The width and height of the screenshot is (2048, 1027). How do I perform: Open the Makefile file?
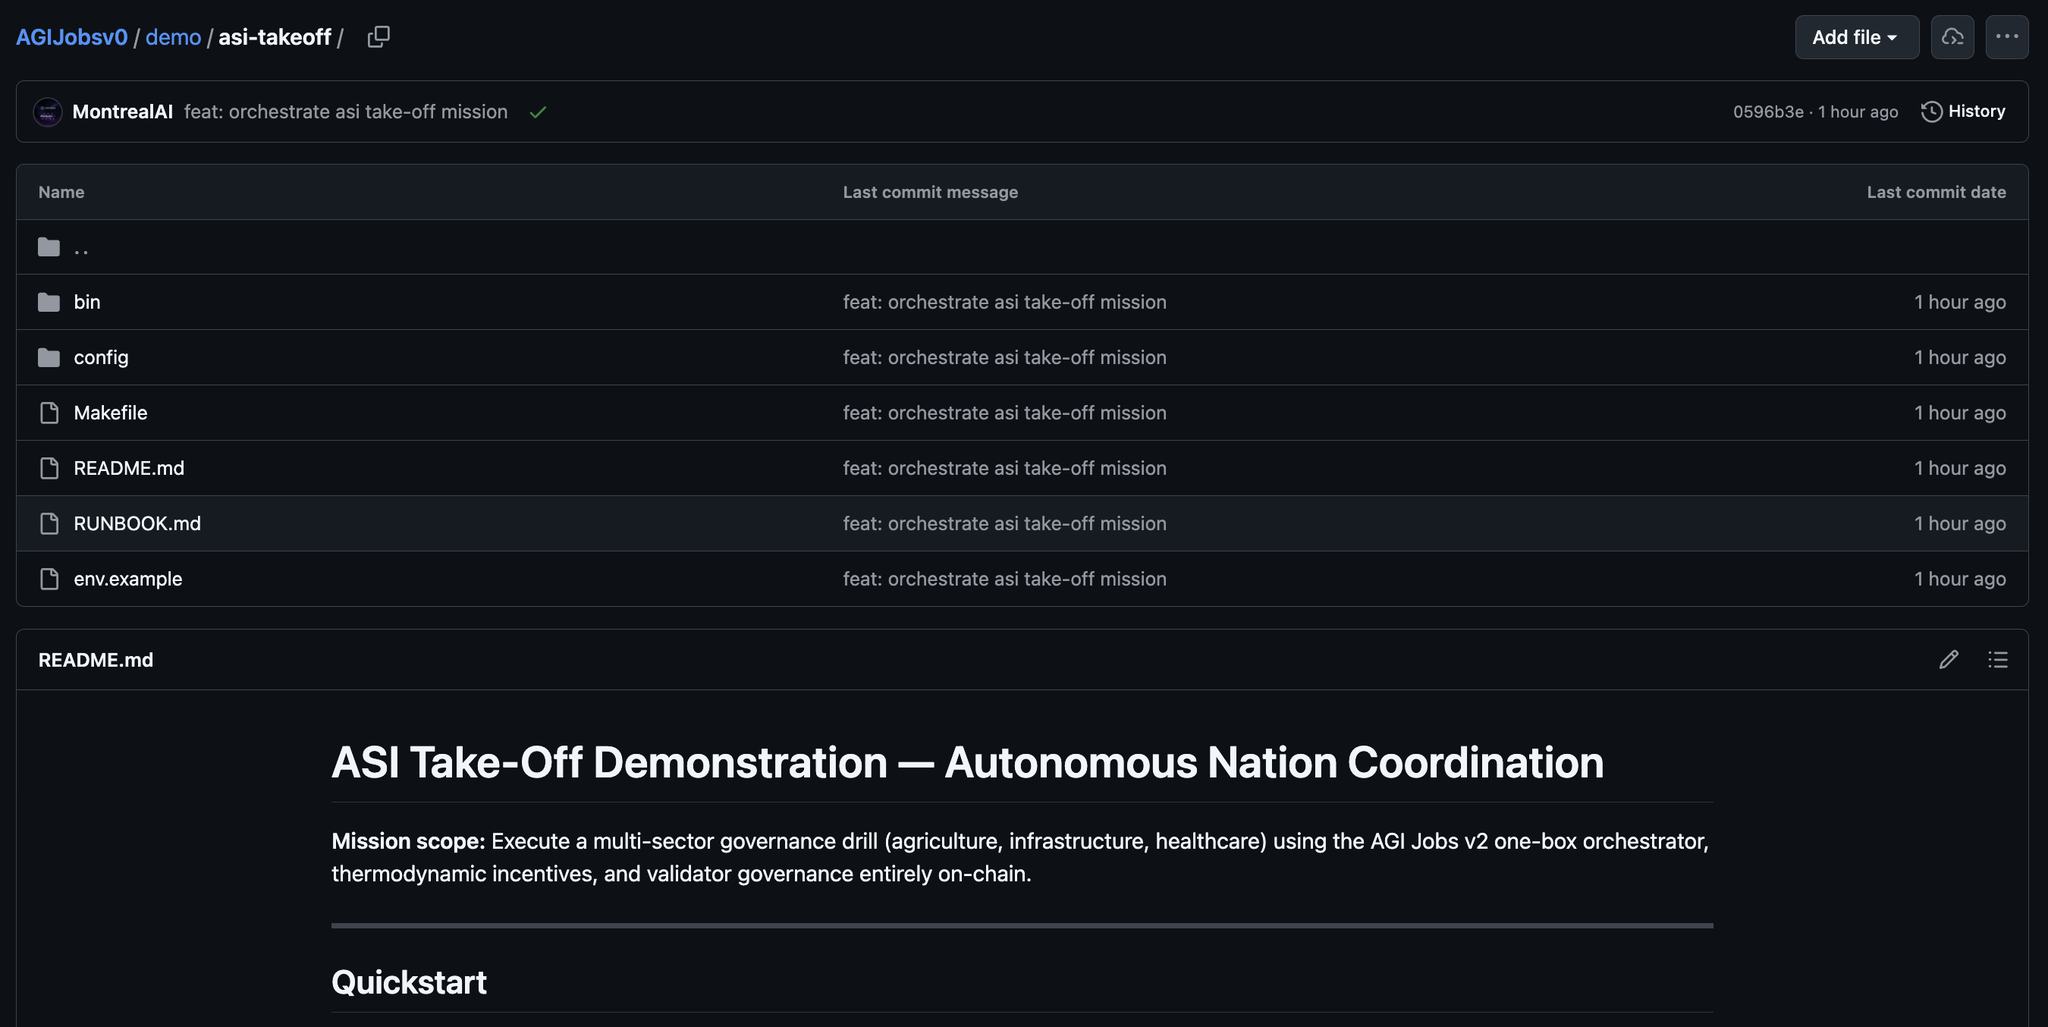coord(110,413)
